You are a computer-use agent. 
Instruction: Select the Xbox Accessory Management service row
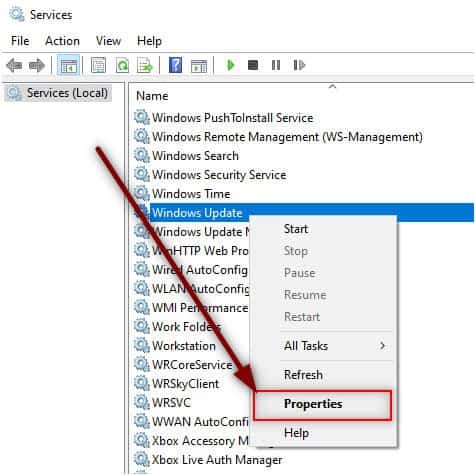click(200, 441)
